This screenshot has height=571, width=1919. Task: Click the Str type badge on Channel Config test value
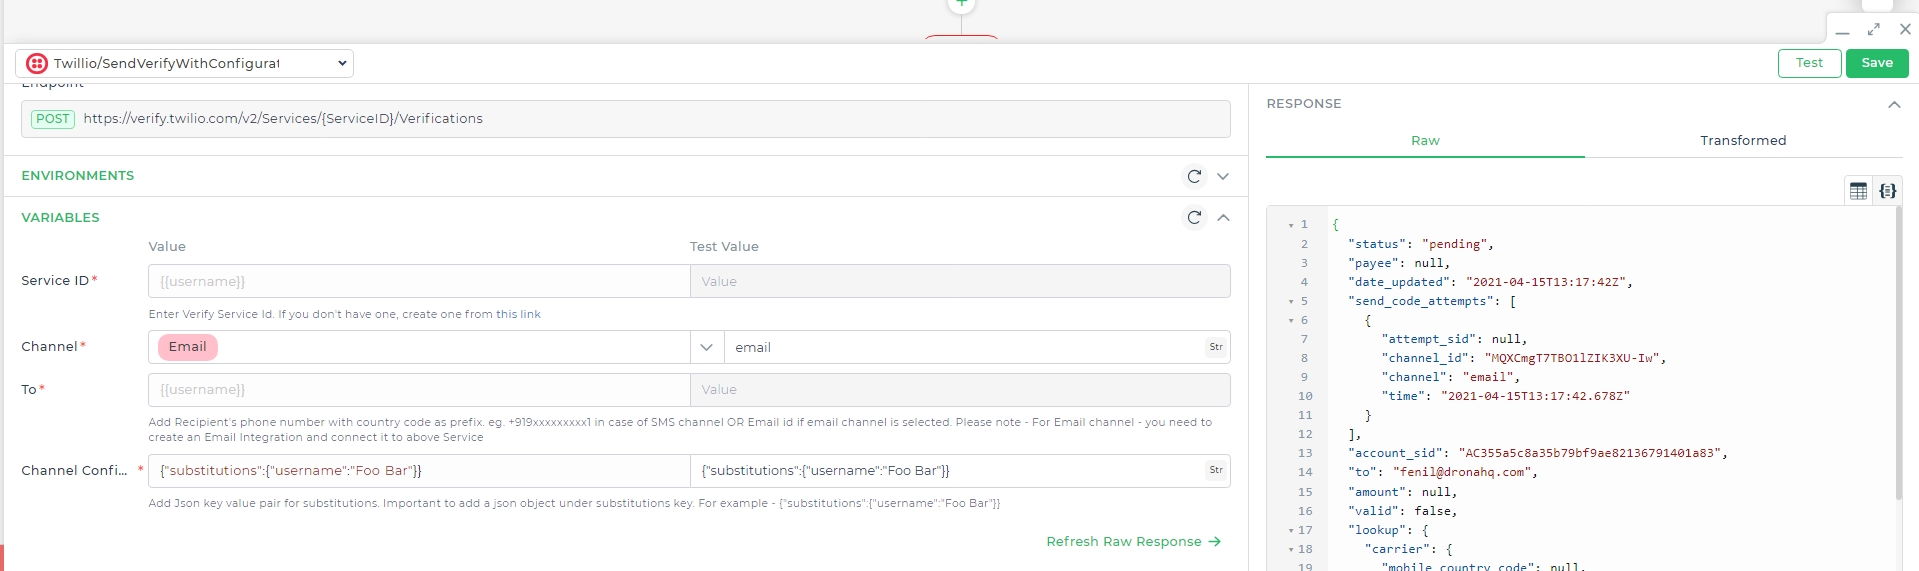click(1216, 470)
